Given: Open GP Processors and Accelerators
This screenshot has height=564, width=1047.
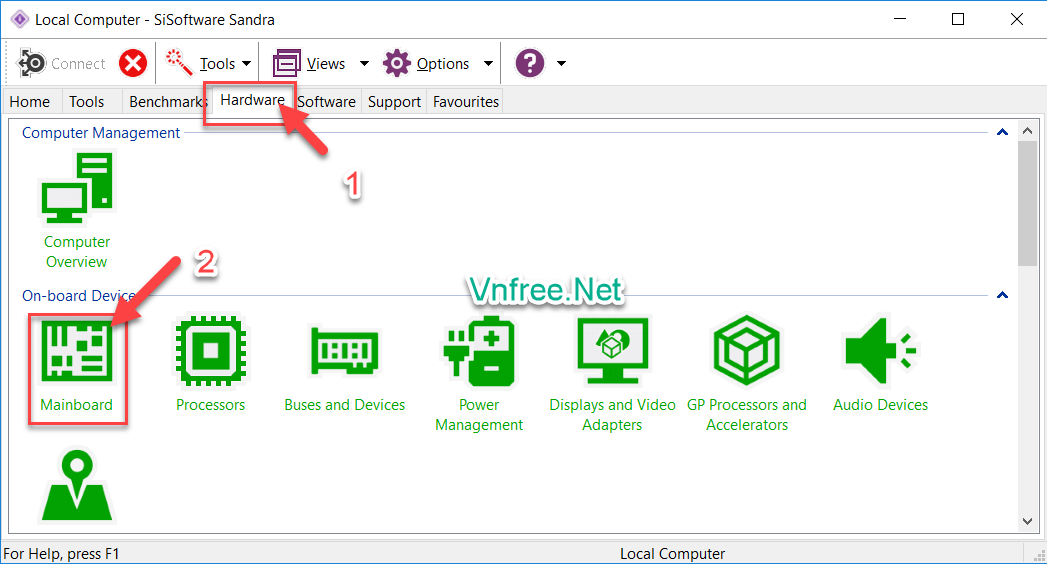Looking at the screenshot, I should 746,350.
